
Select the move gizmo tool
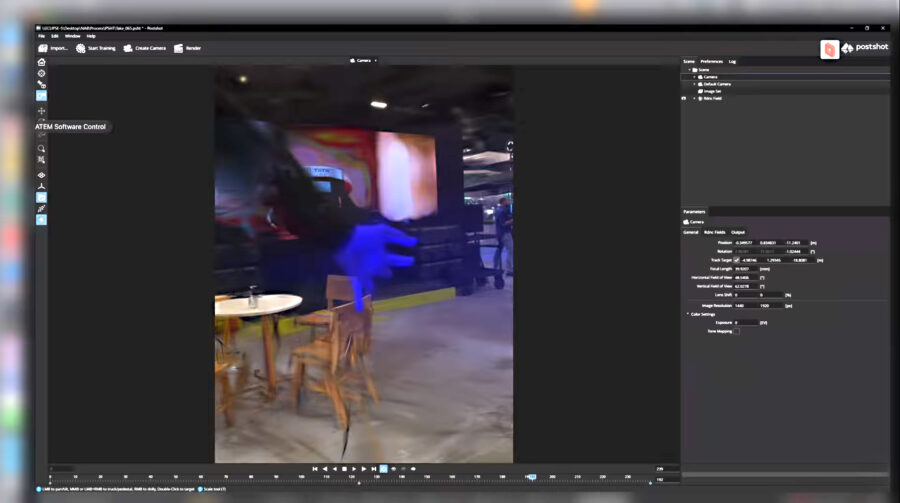click(41, 111)
